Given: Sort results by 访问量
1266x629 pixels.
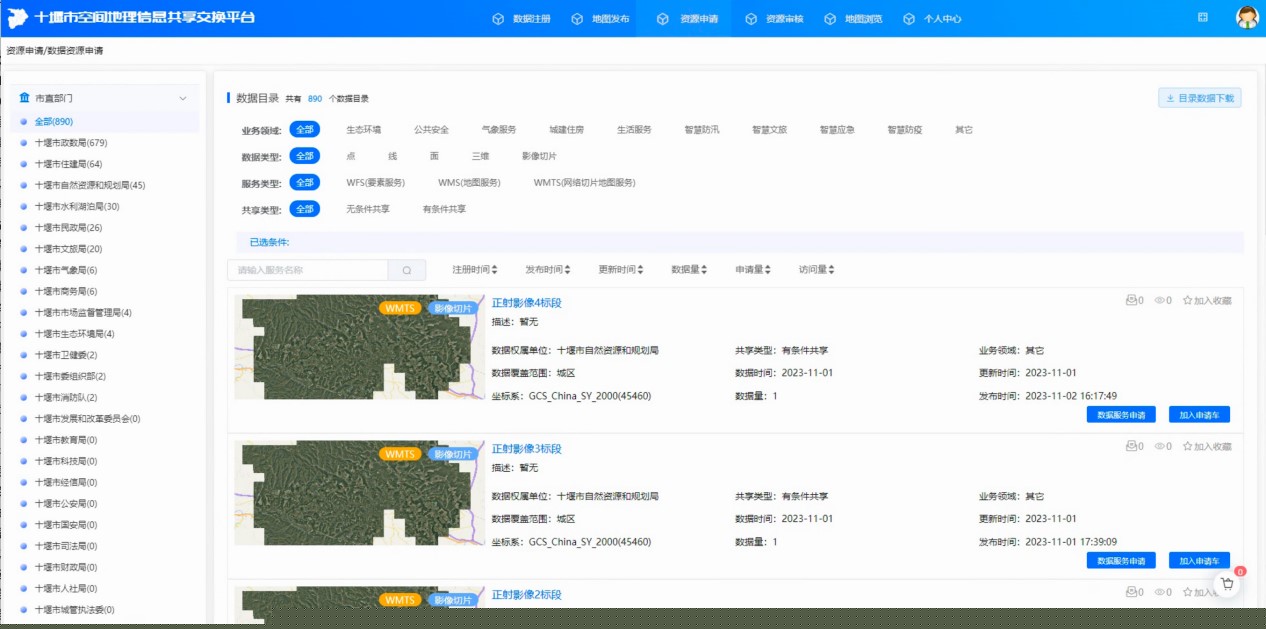Looking at the screenshot, I should (x=816, y=270).
